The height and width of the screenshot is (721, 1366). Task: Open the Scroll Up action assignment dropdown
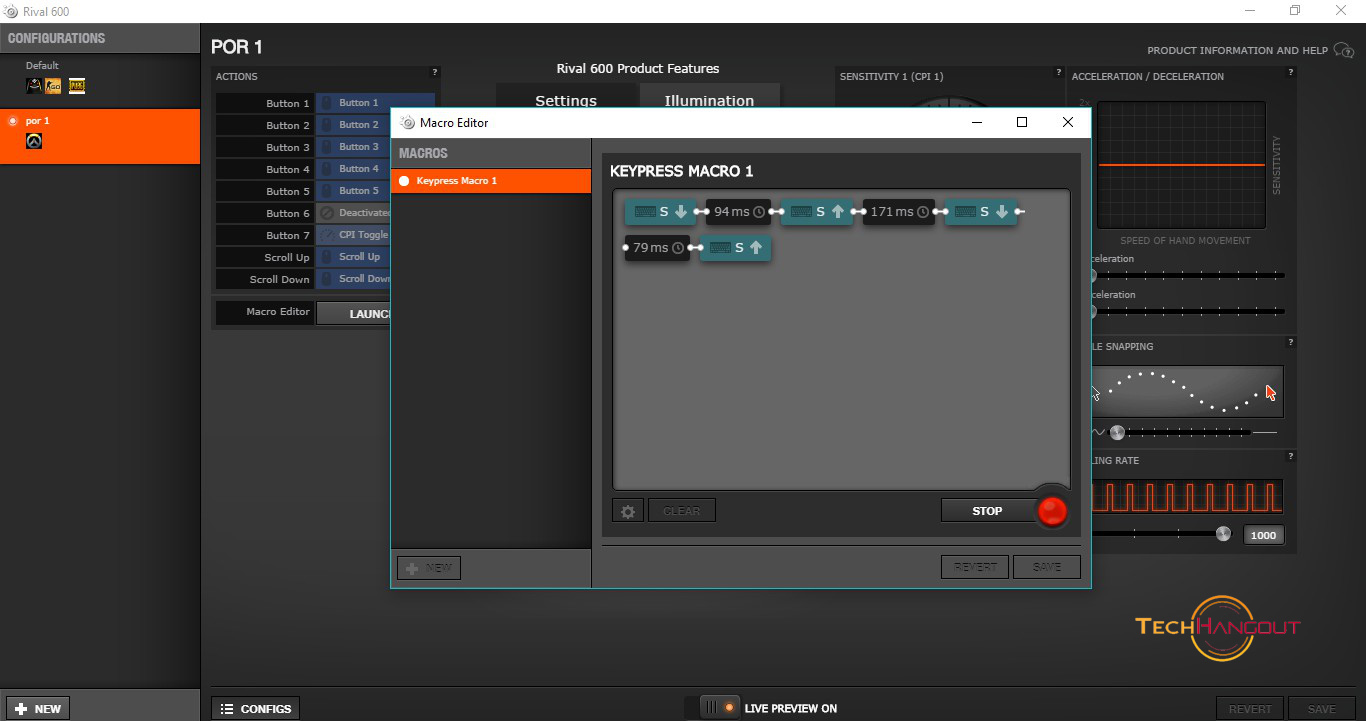pyautogui.click(x=353, y=257)
